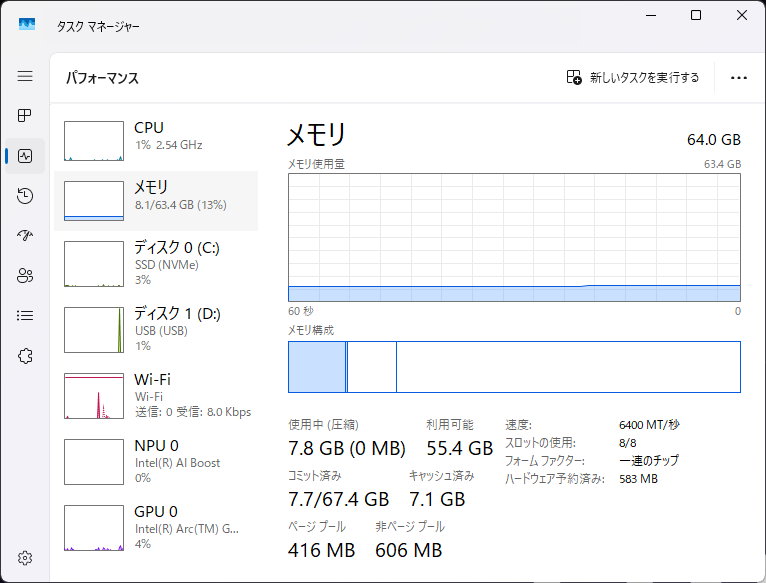766x583 pixels.
Task: Click the GPU 0 mini graph thumbnail
Action: [x=94, y=528]
